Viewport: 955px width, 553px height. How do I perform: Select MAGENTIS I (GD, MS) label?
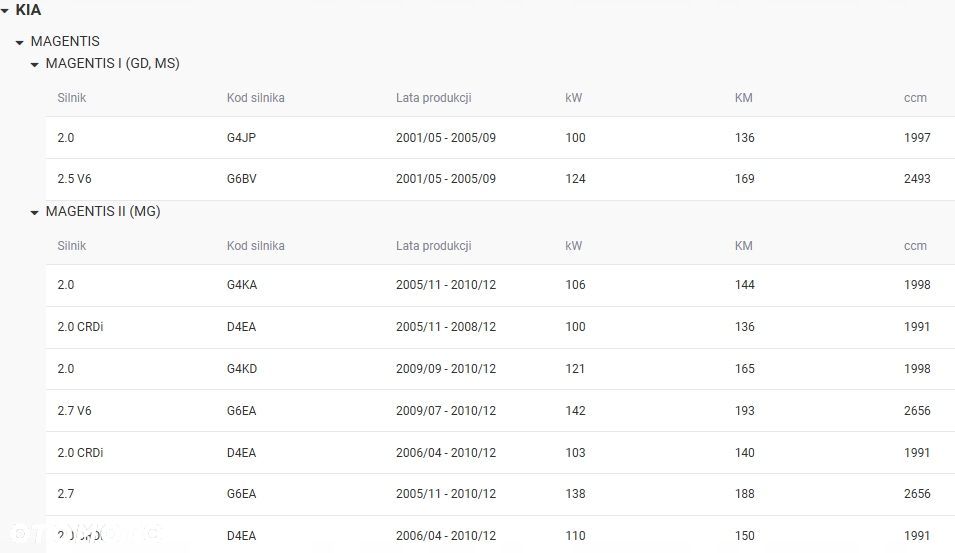pos(113,63)
